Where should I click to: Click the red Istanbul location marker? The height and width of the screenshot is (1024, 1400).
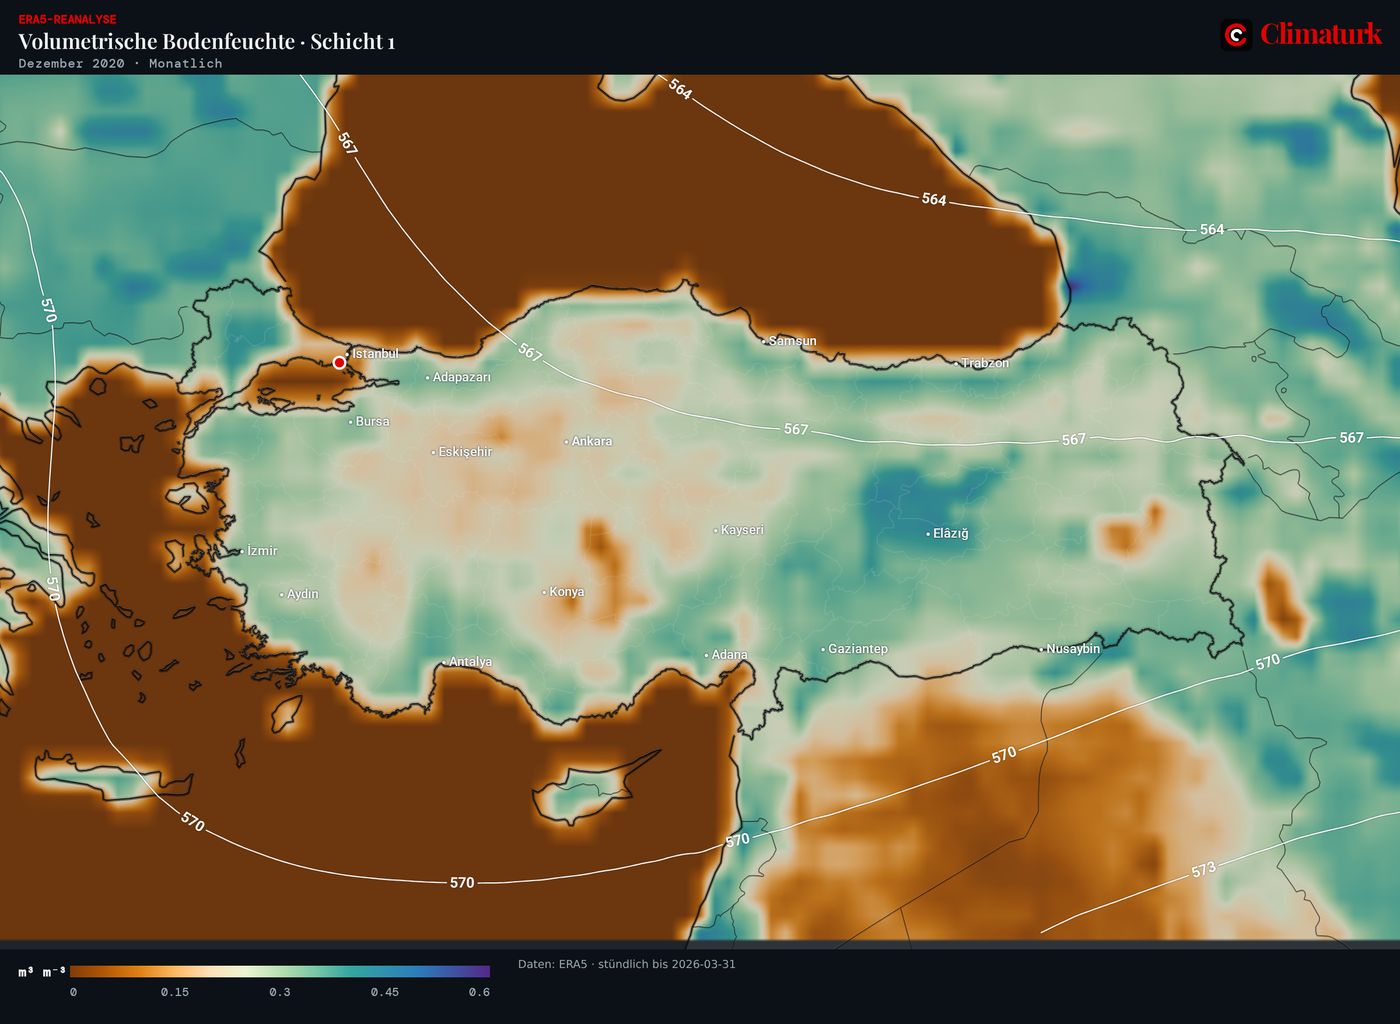[339, 363]
